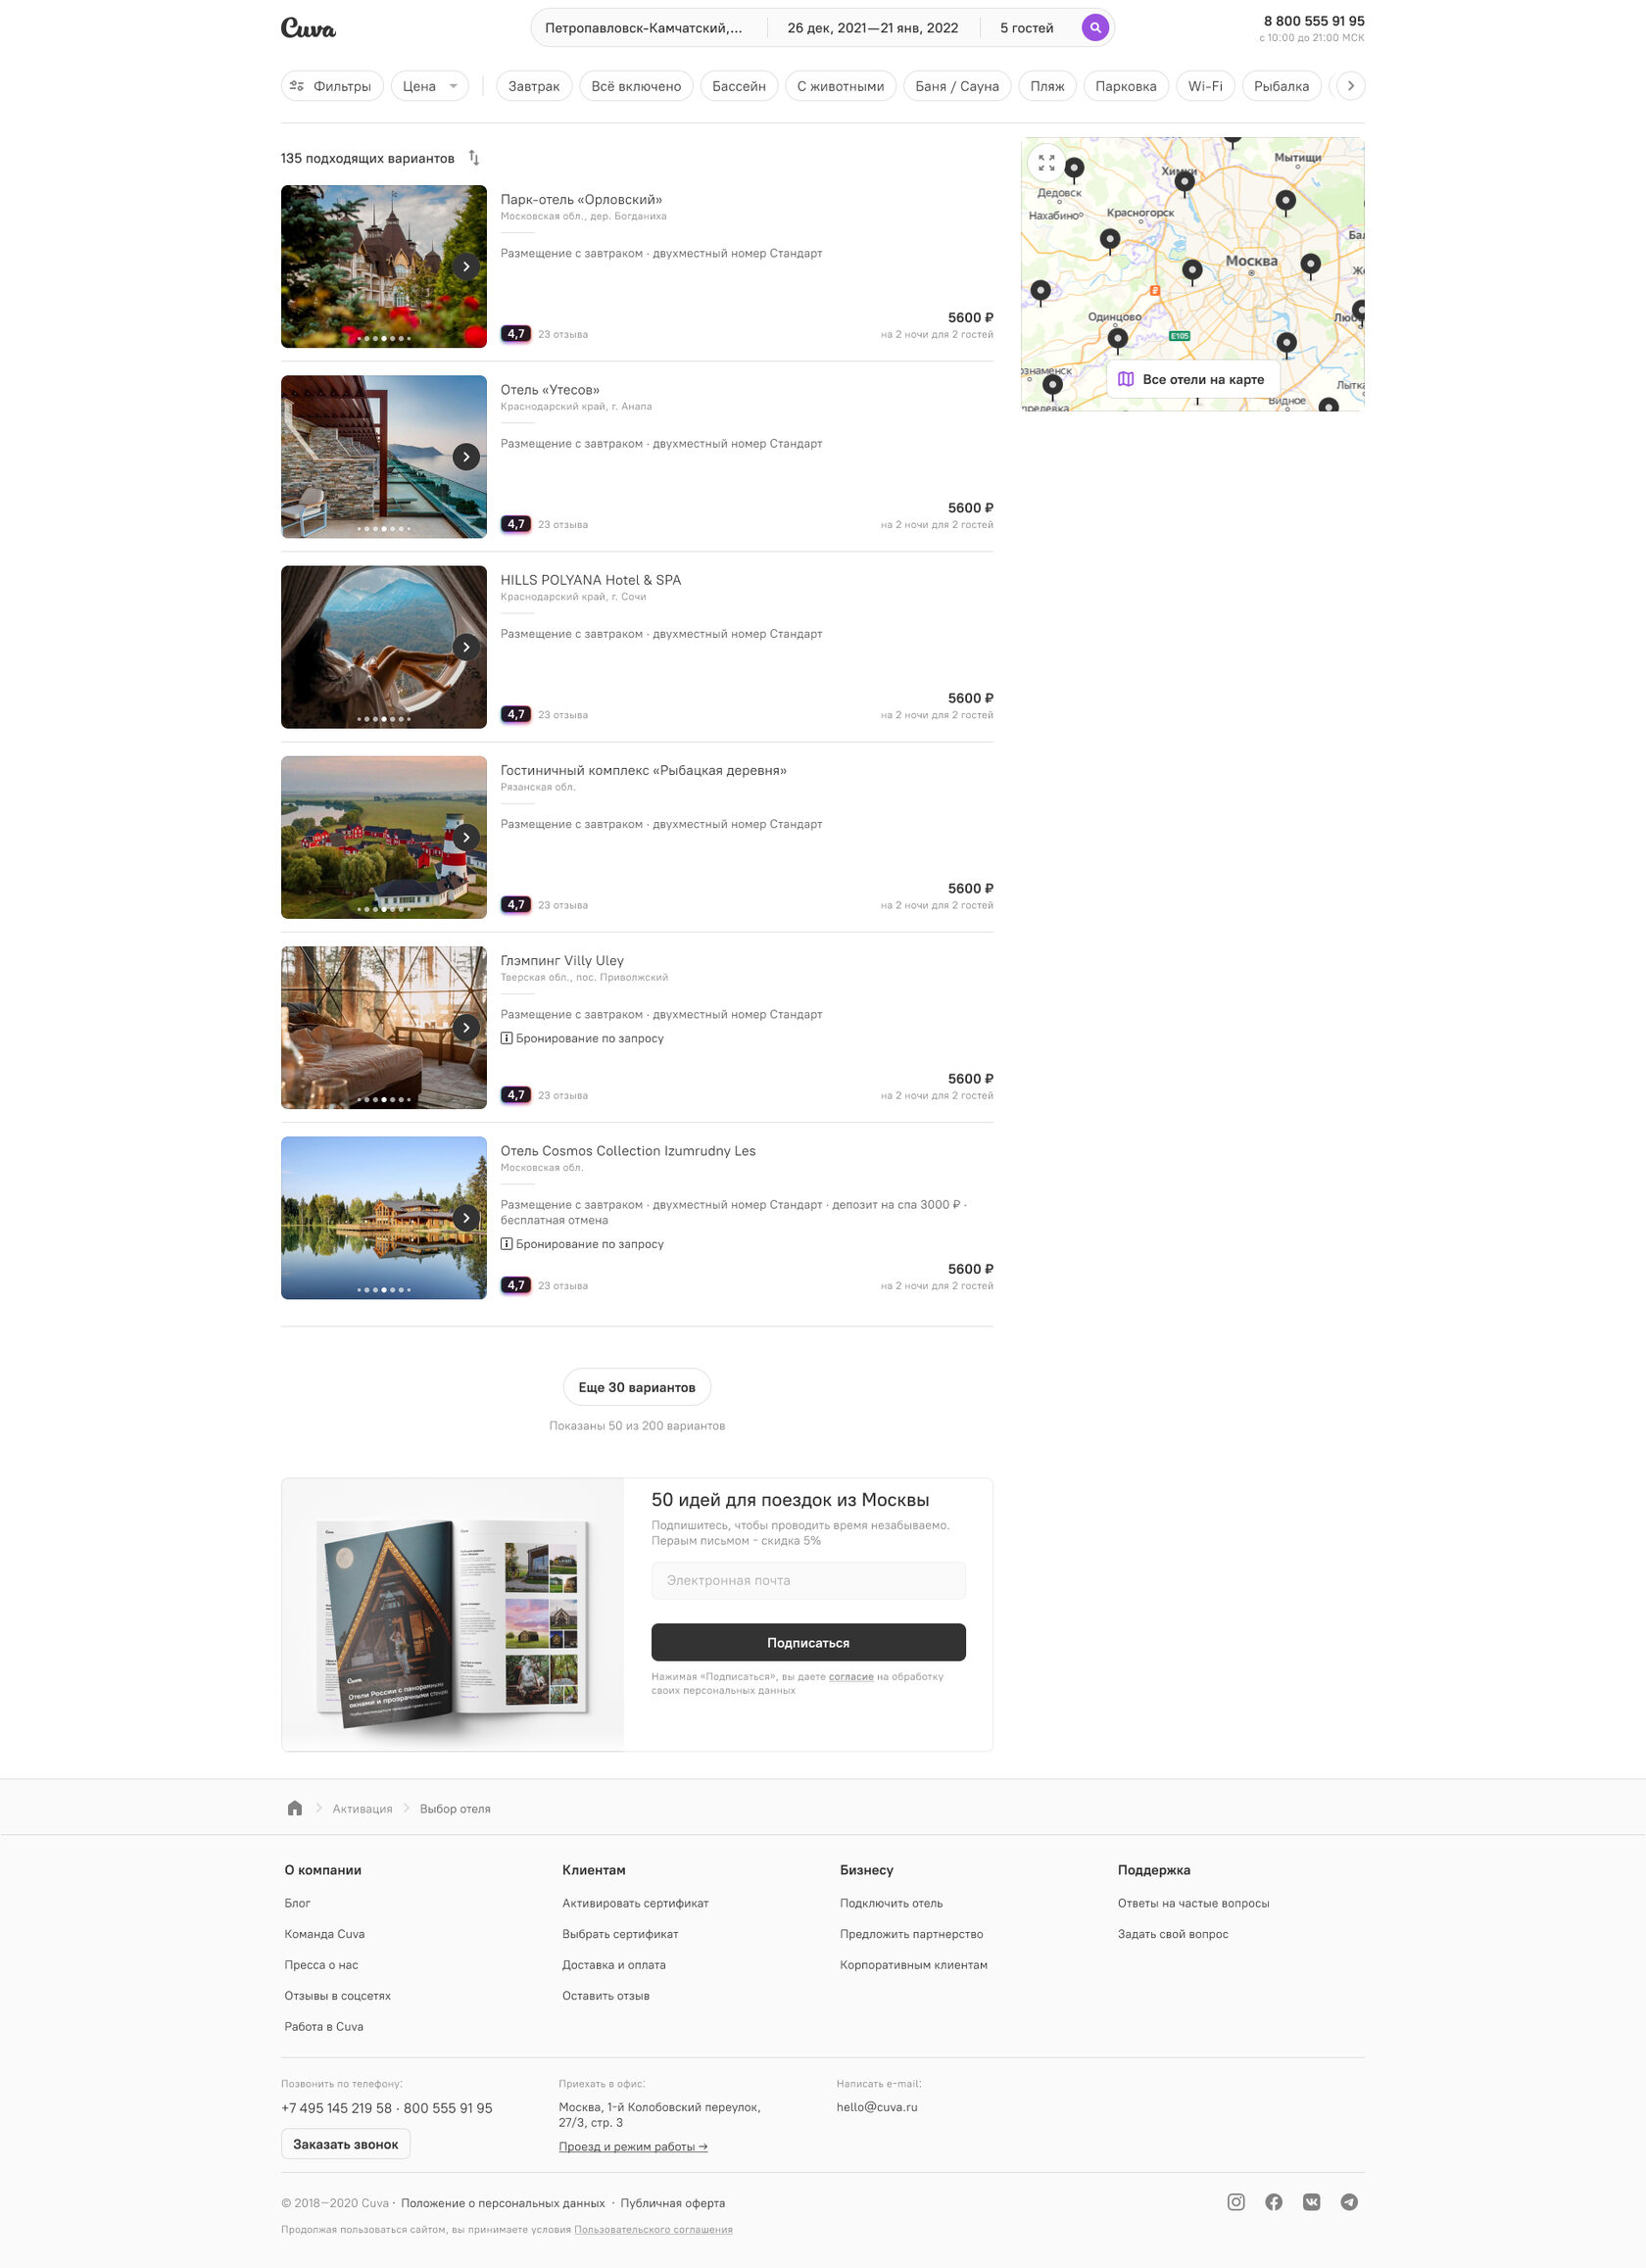This screenshot has height=2268, width=1646.
Task: Open the Фильтры panel
Action: point(331,86)
